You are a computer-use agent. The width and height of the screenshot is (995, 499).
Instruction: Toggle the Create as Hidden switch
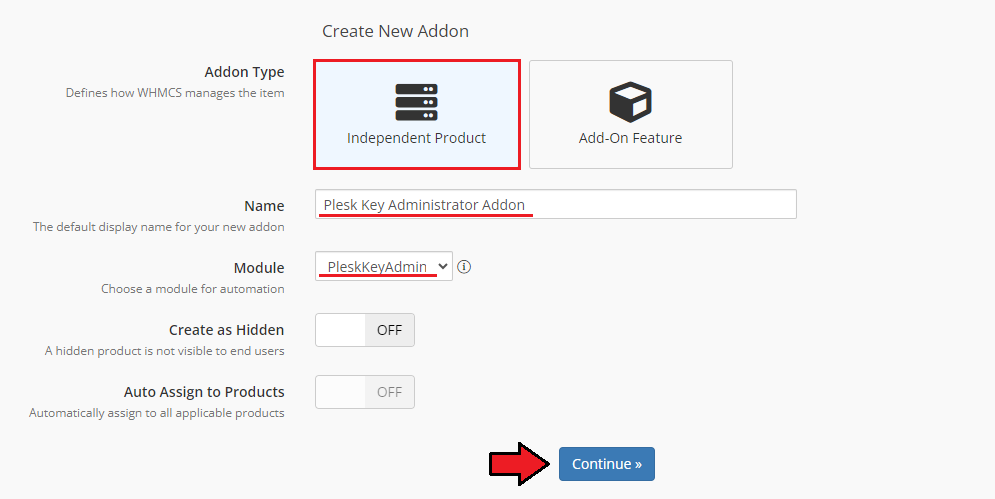coord(365,330)
